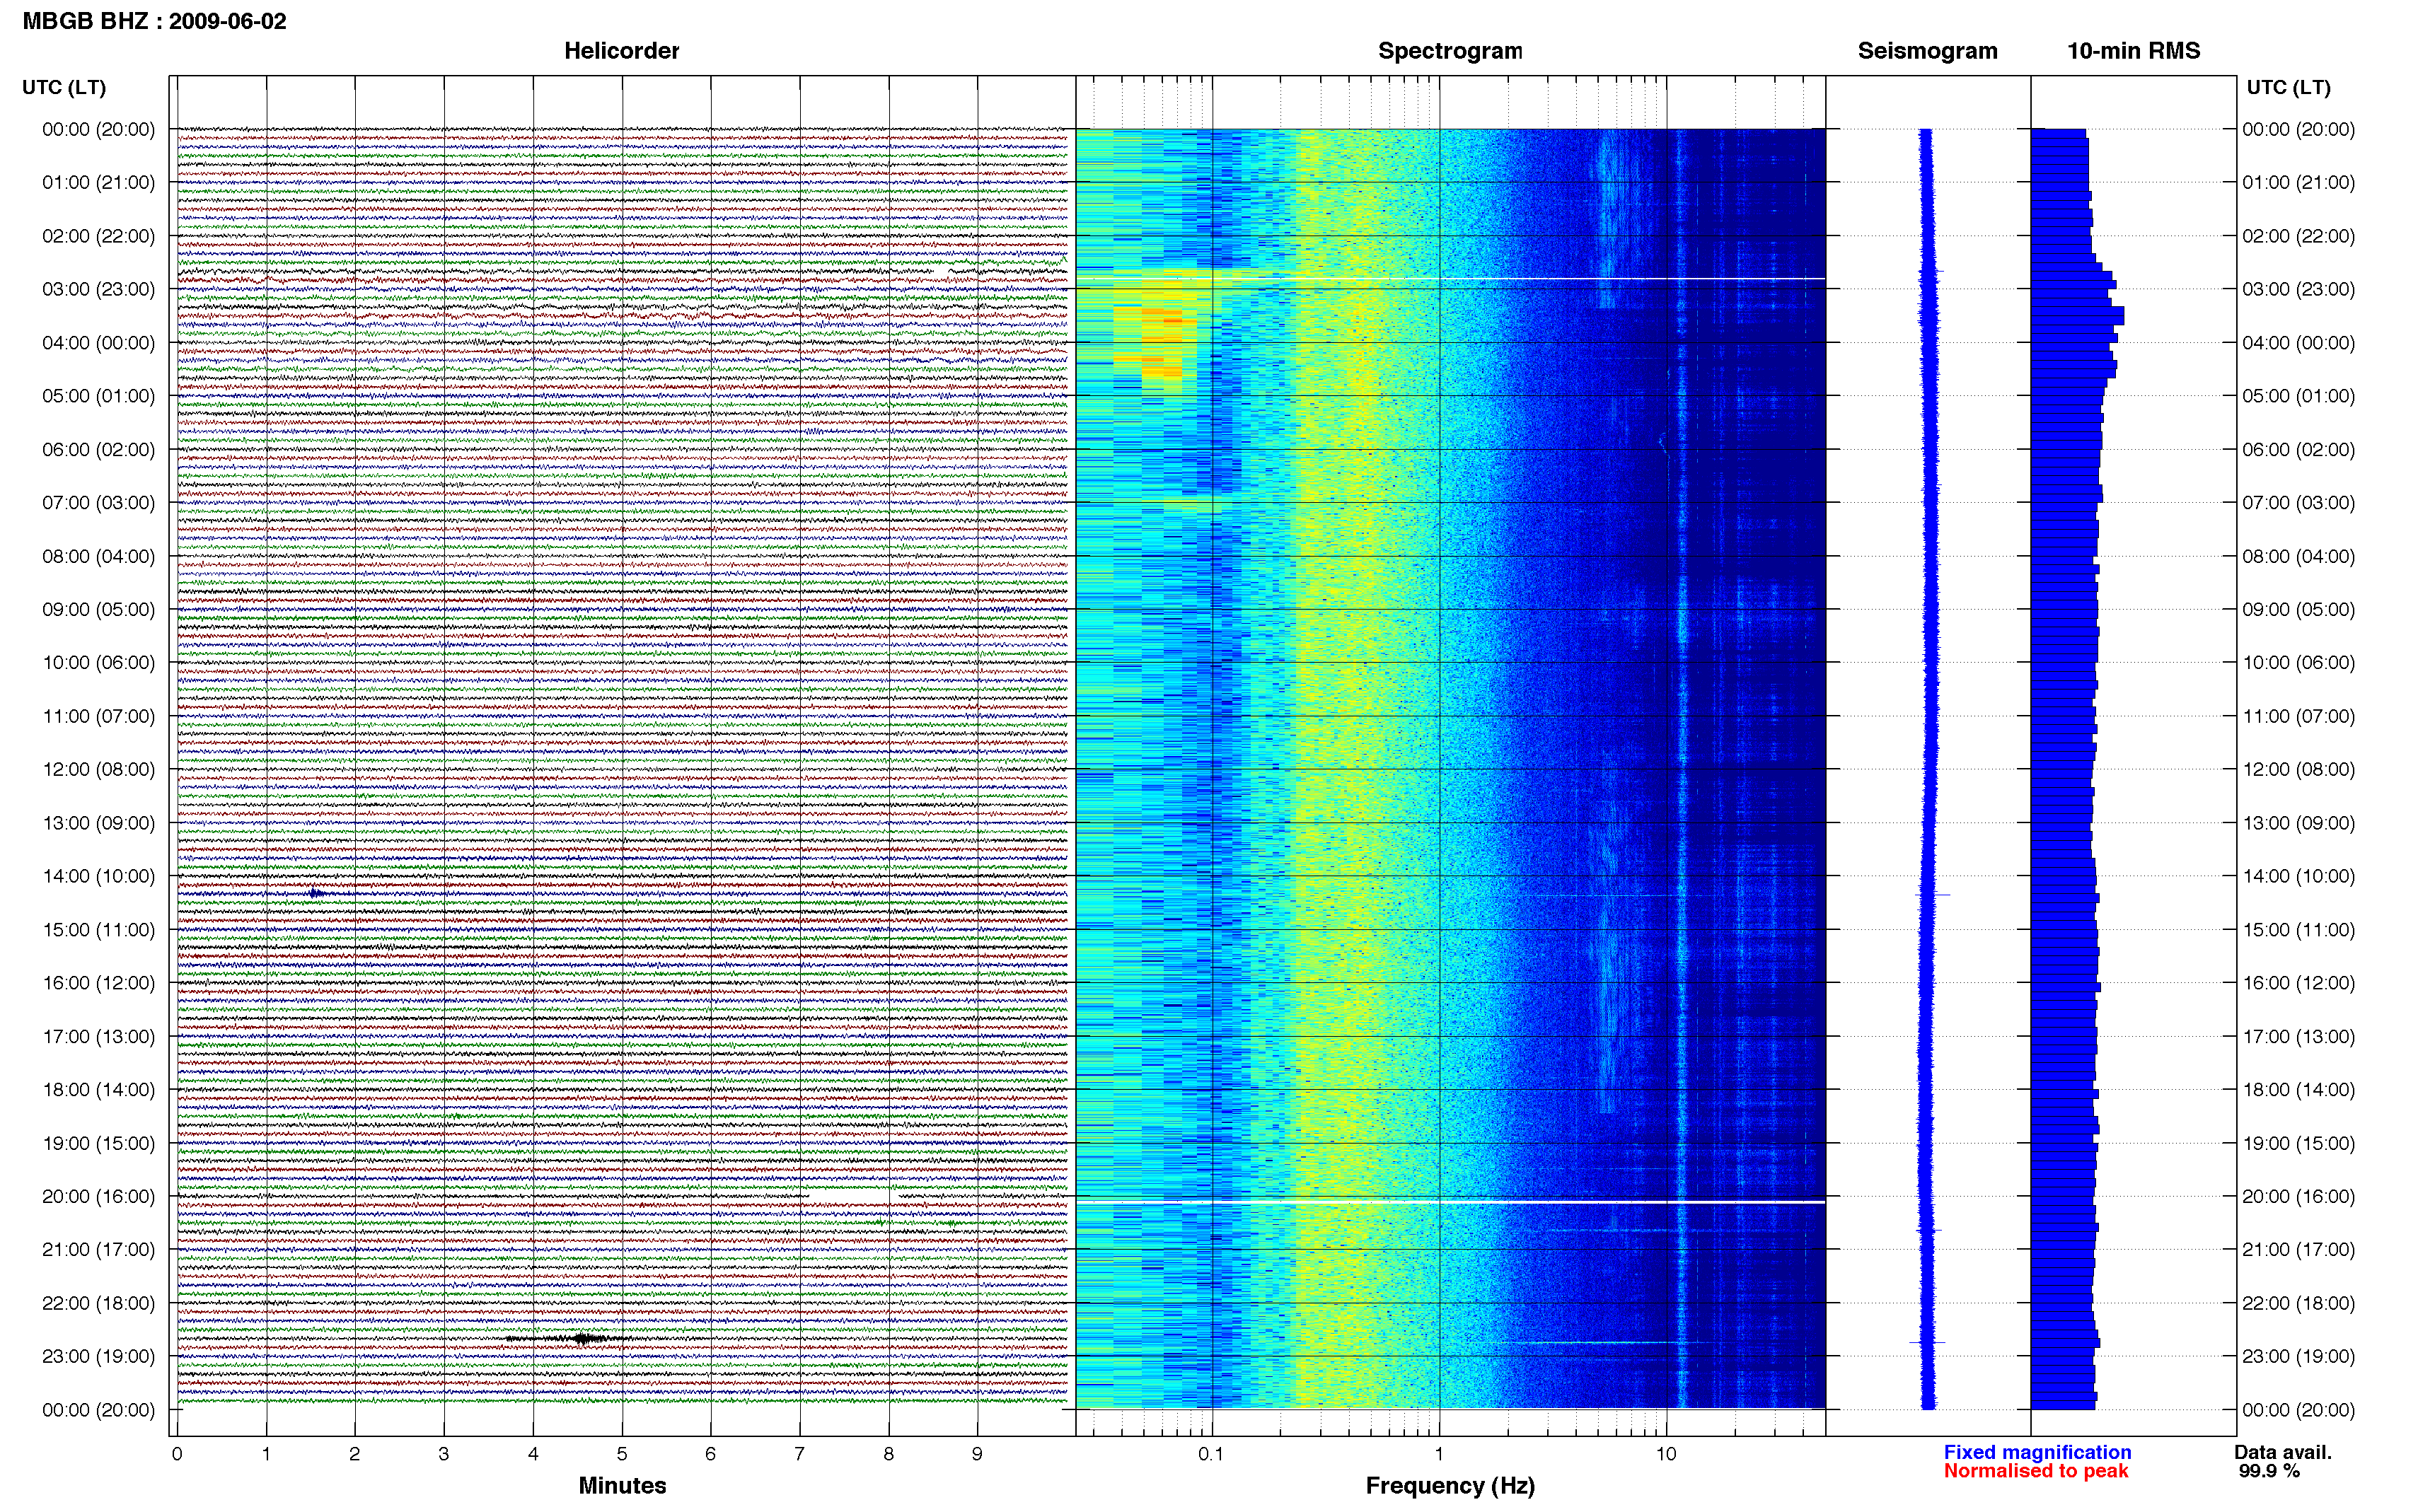Click the 99.9 % availability value
The width and height of the screenshot is (2418, 1512).
pyautogui.click(x=2269, y=1471)
